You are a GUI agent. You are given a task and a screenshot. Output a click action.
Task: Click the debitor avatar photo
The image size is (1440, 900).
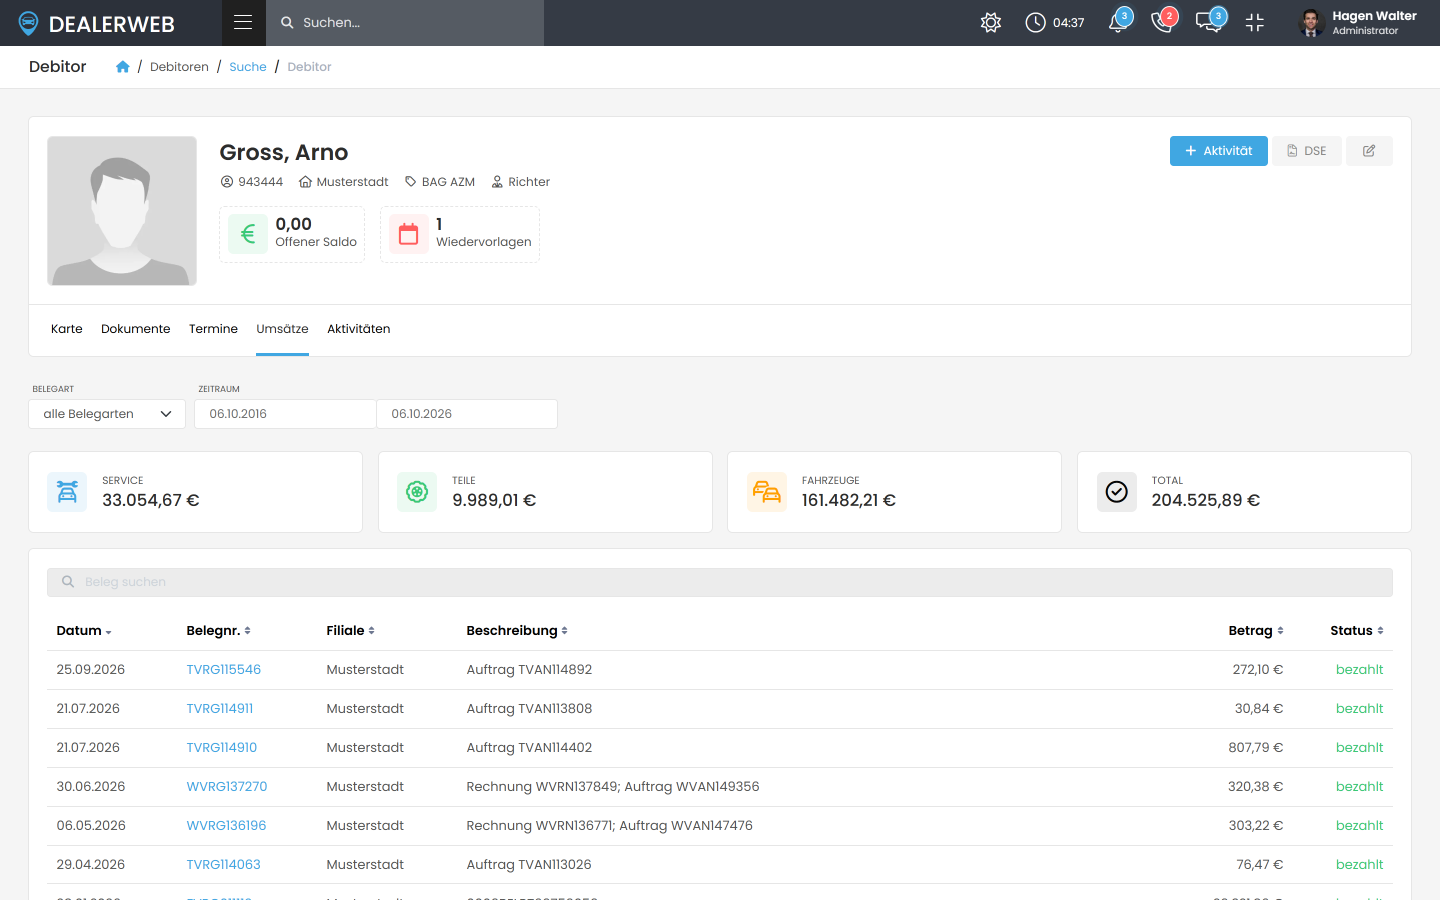point(122,211)
